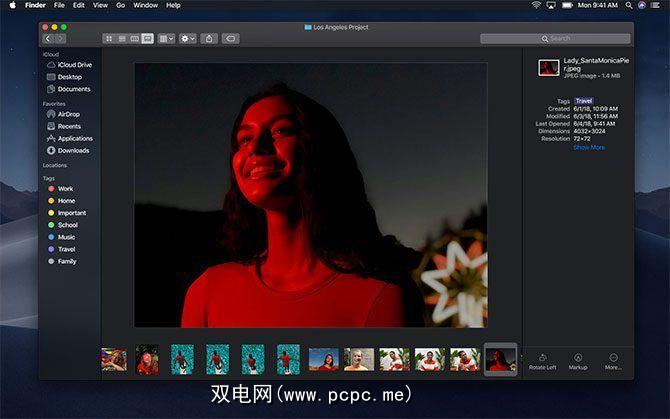The image size is (670, 419).
Task: Open the View menu in menu bar
Action: point(100,5)
